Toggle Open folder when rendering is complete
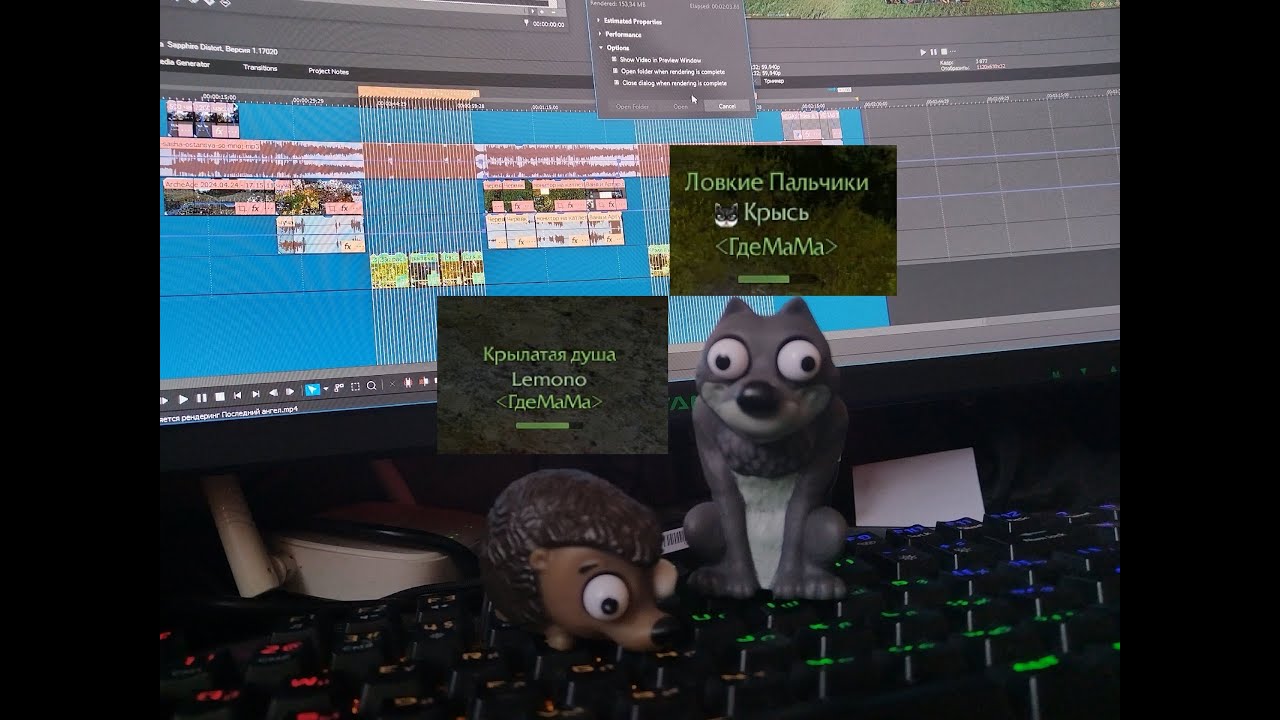Screen dimensions: 1280x720 615,71
